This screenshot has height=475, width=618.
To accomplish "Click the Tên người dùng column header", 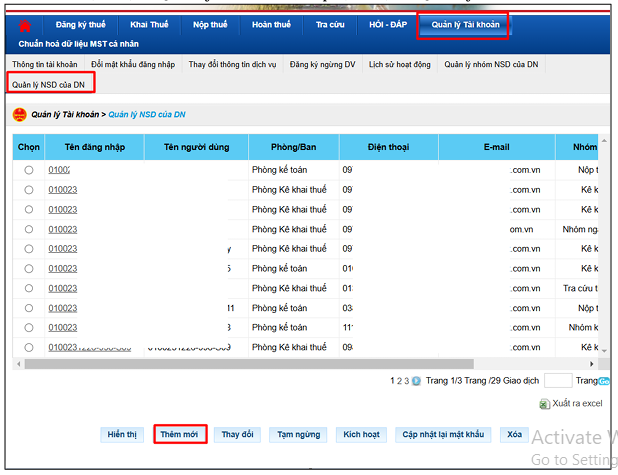I will (x=196, y=147).
